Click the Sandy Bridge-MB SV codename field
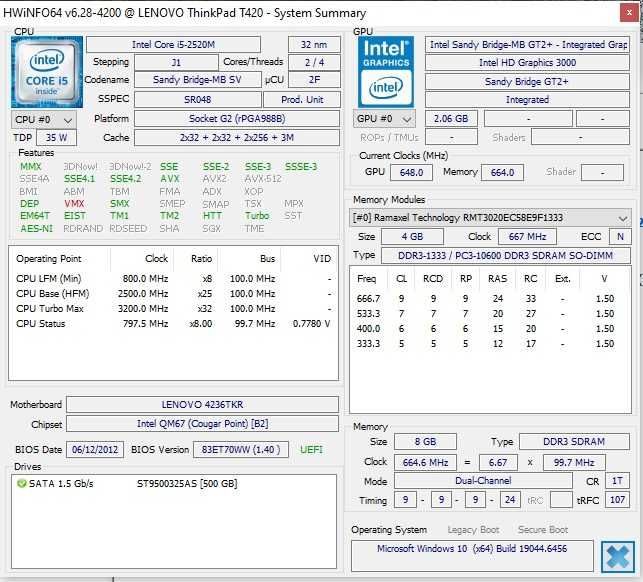This screenshot has height=582, width=643. pos(198,80)
